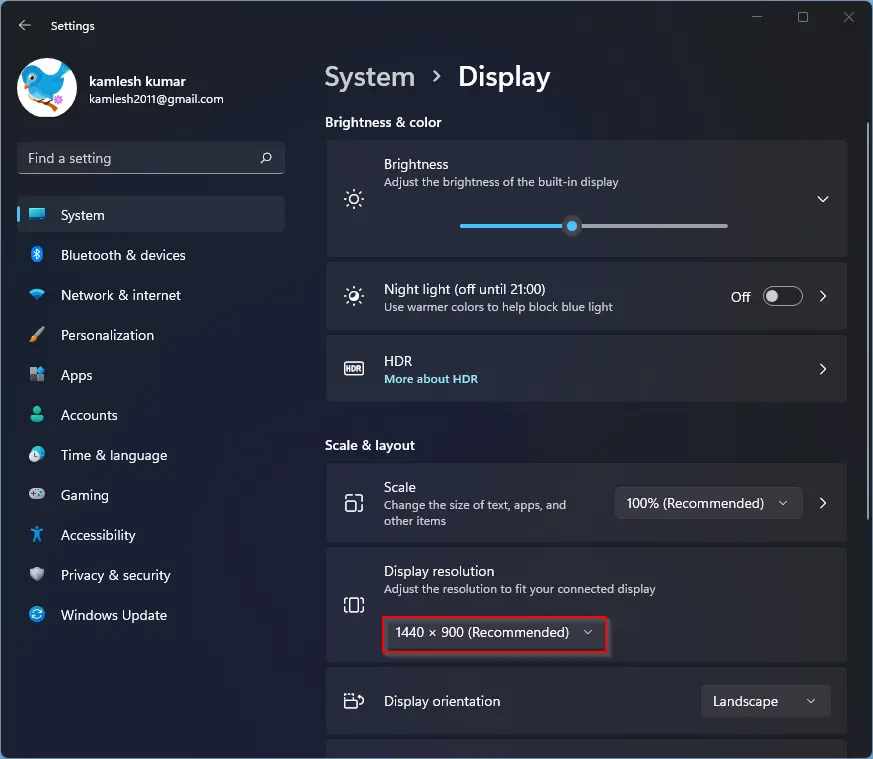Open Privacy & security settings

[x=151, y=574]
